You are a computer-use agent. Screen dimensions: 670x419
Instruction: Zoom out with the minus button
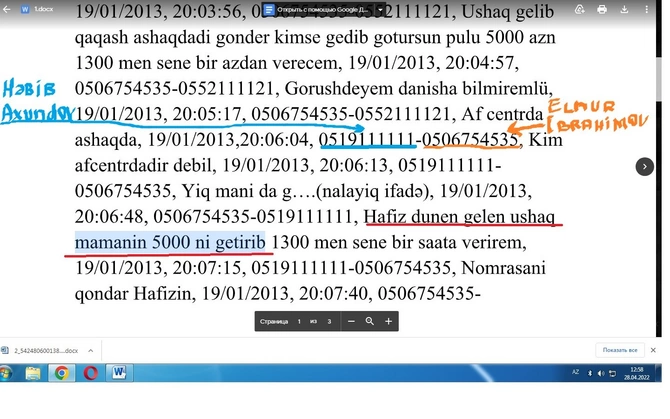tap(351, 321)
